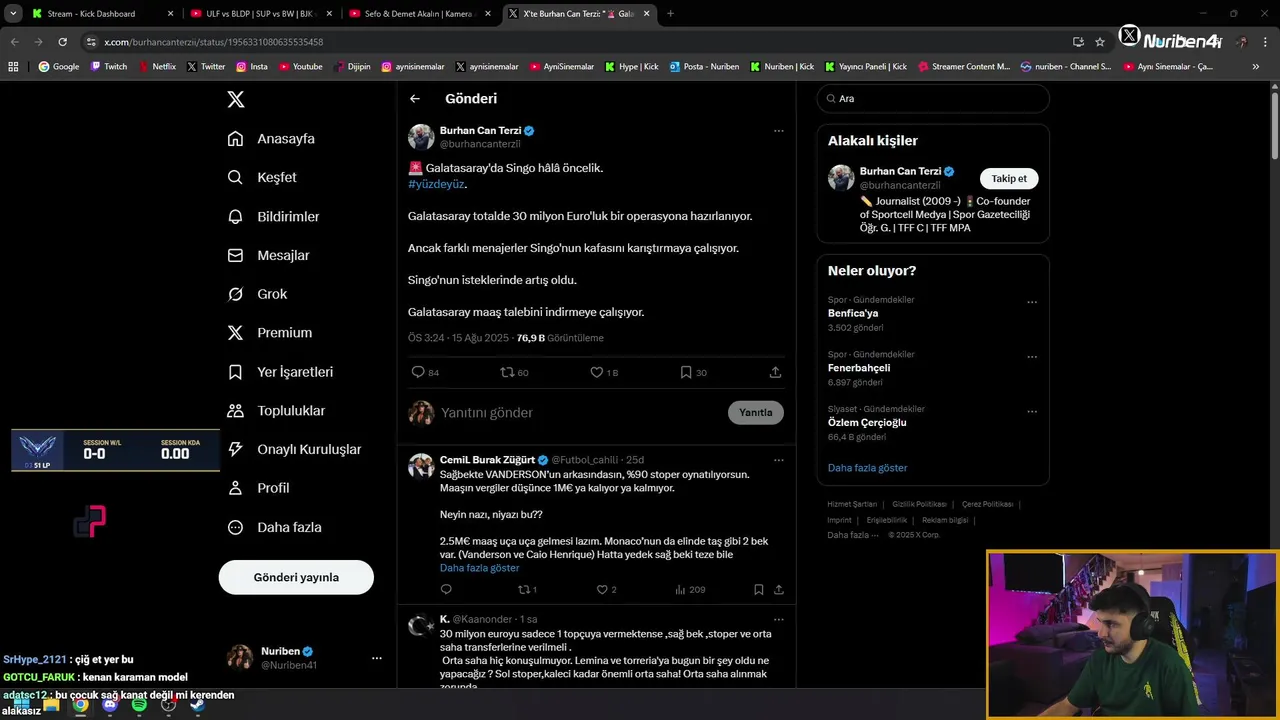
Task: Click the Onaylı Kuruluşlar lightning icon
Action: coord(235,450)
